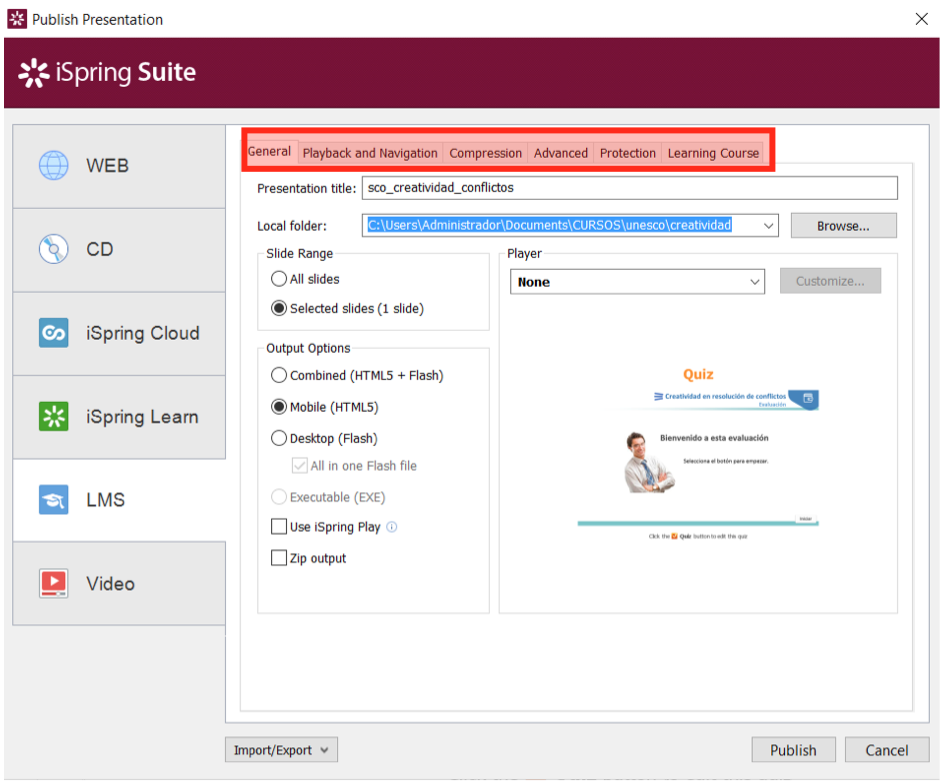Open the Learning Course tab

[x=713, y=153]
